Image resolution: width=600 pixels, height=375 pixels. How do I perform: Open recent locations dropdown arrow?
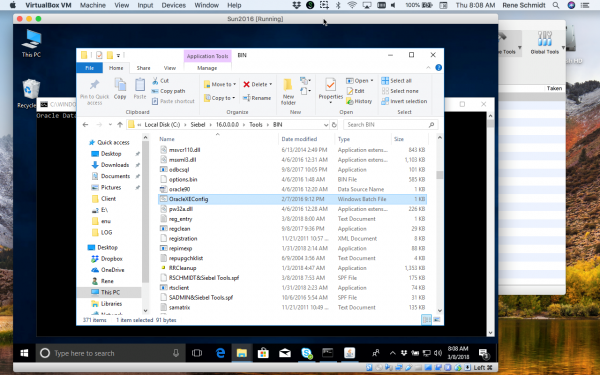[110, 125]
